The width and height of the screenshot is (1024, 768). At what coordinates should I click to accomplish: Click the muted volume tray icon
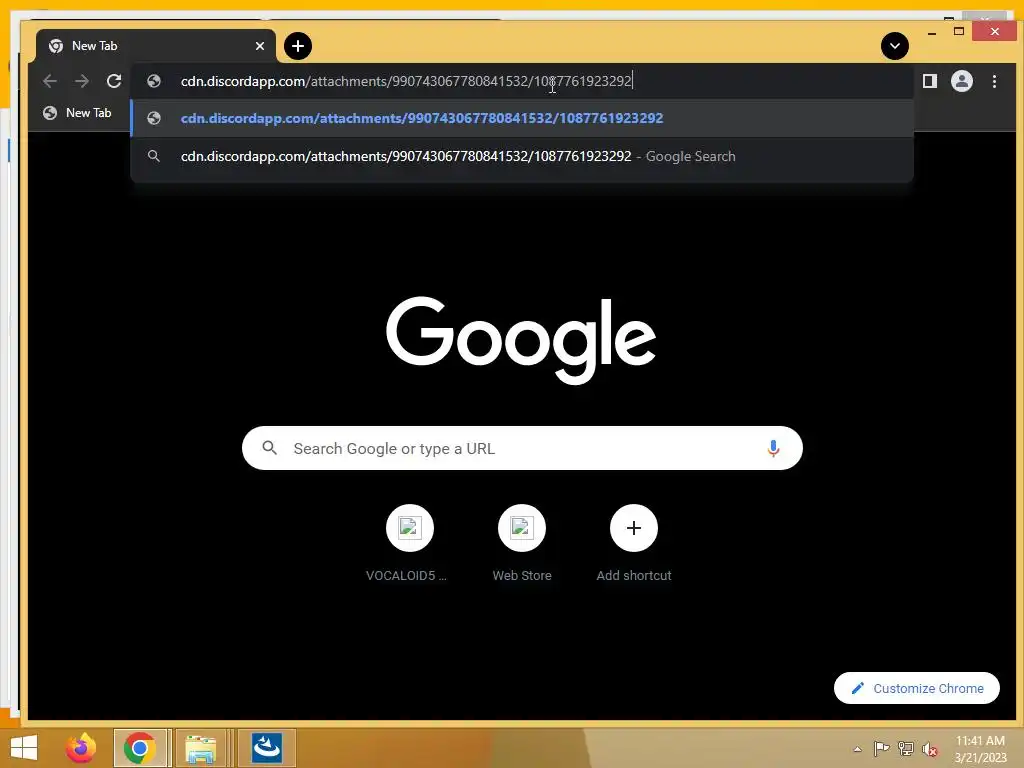point(930,749)
